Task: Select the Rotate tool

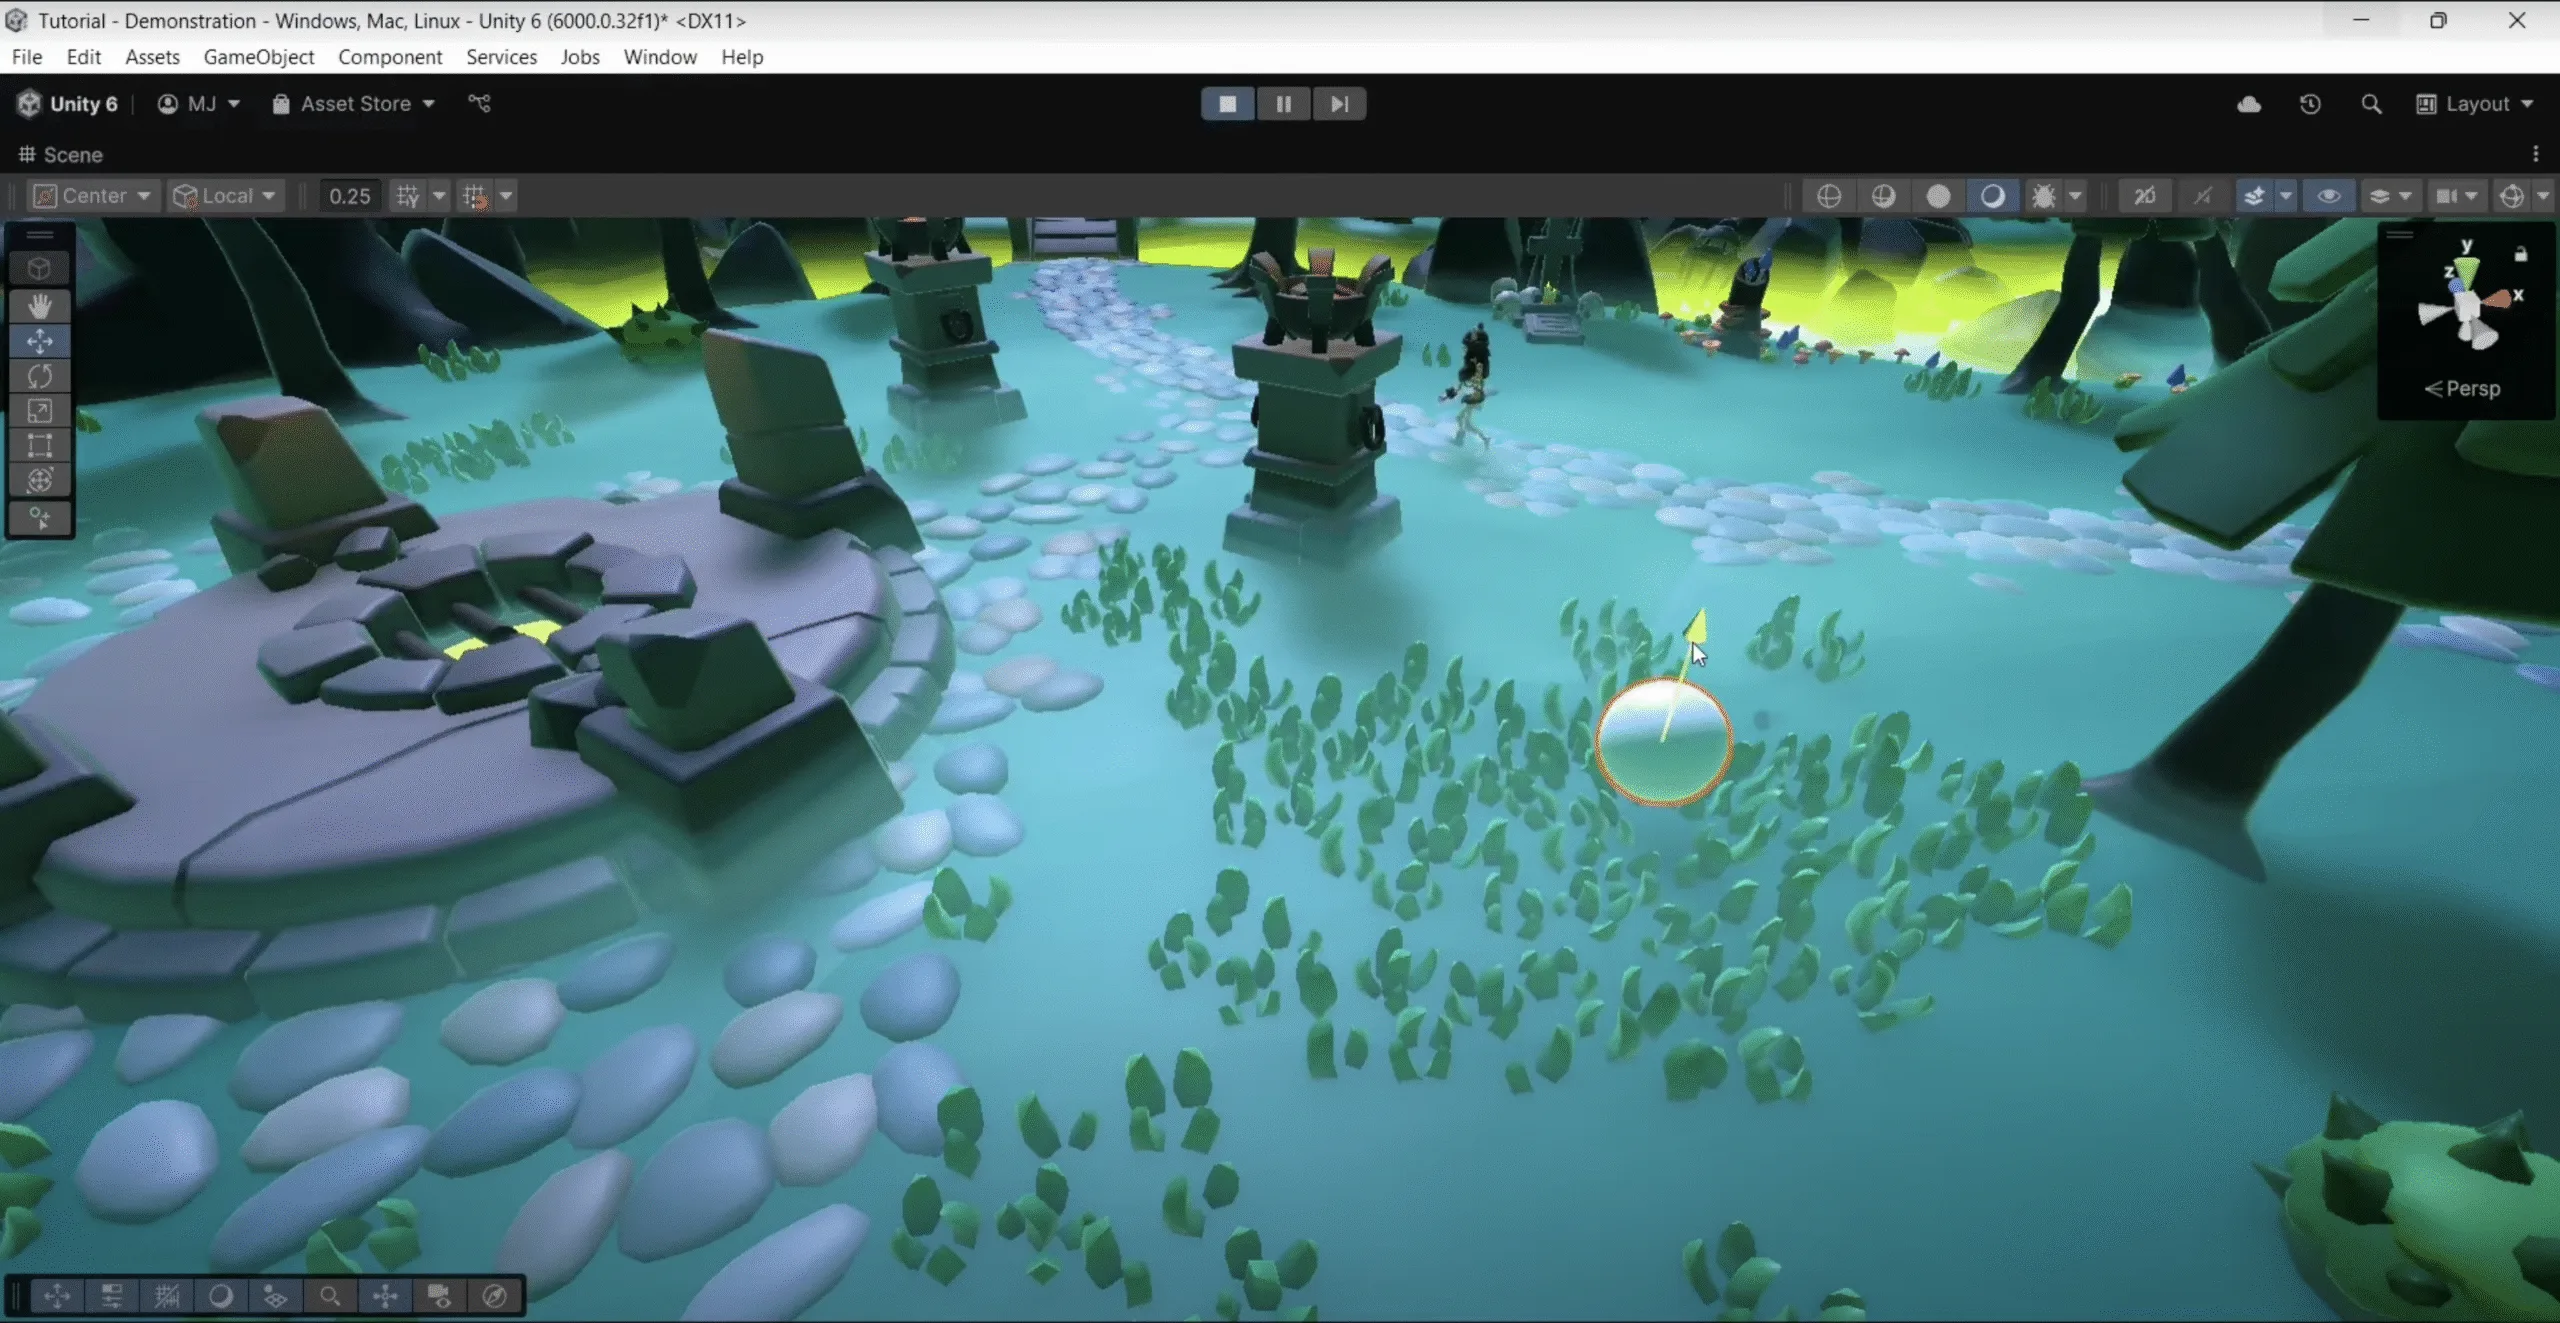Action: coord(40,376)
